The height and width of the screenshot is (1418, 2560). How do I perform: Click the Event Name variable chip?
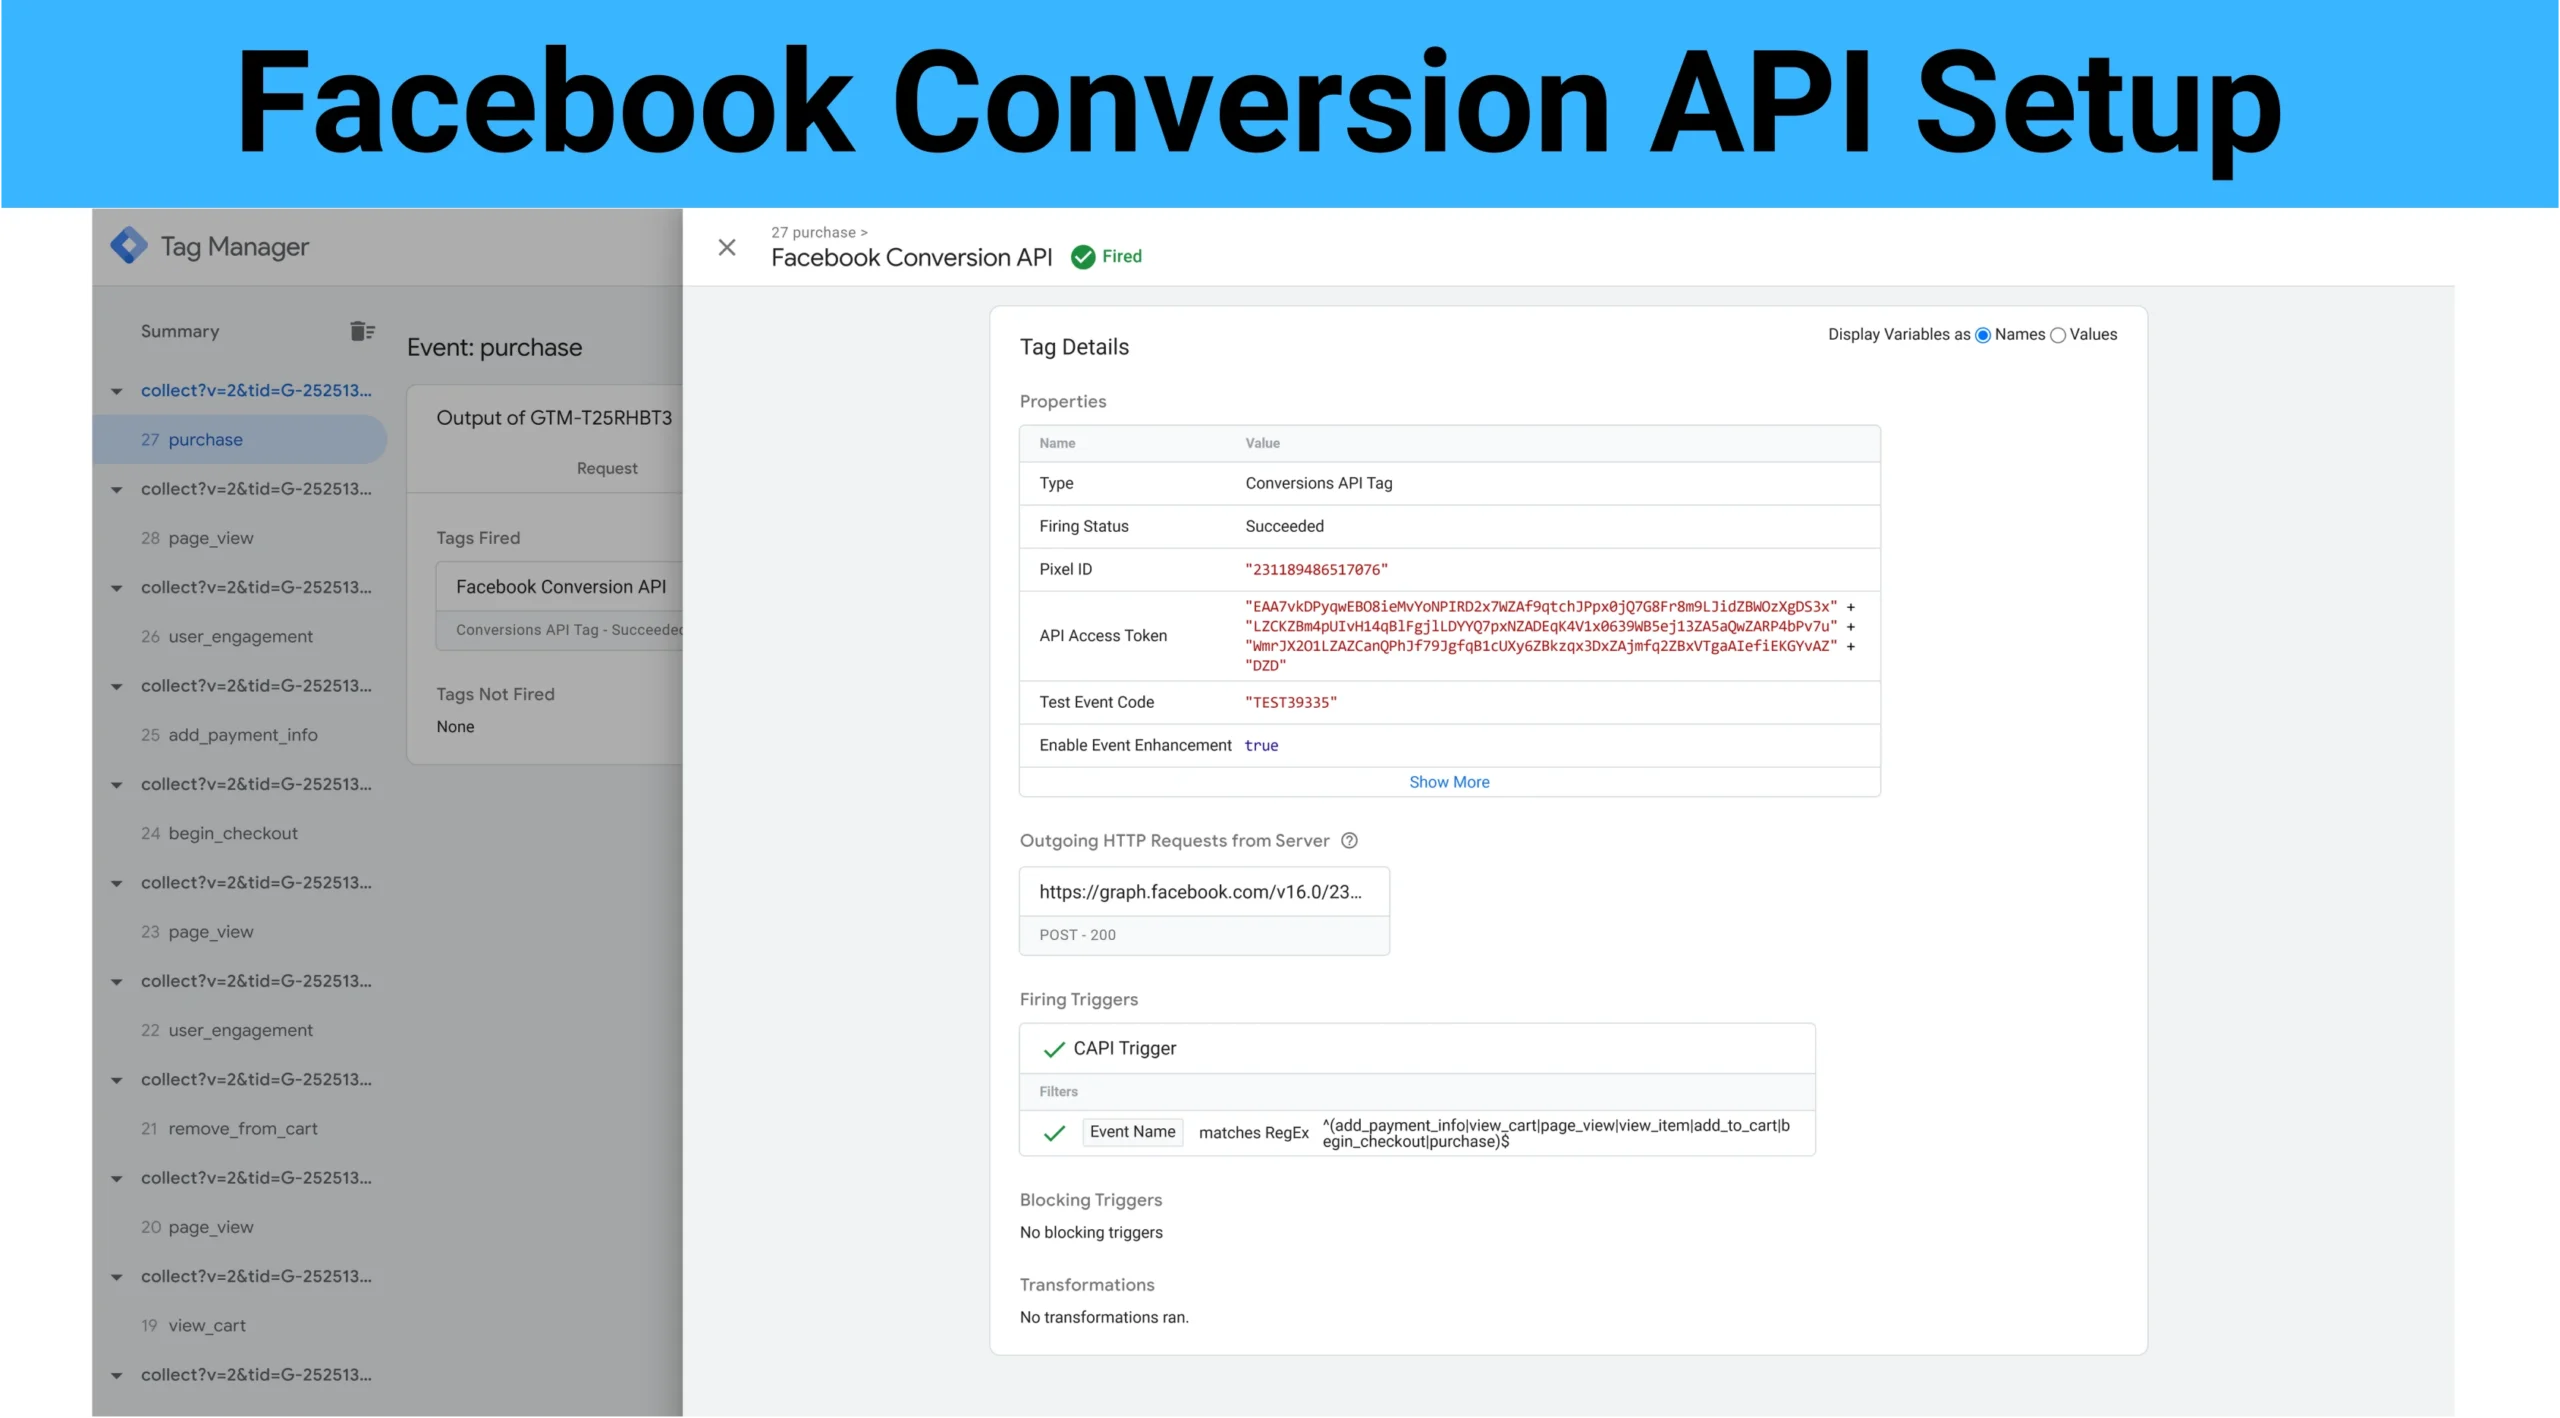tap(1132, 1132)
